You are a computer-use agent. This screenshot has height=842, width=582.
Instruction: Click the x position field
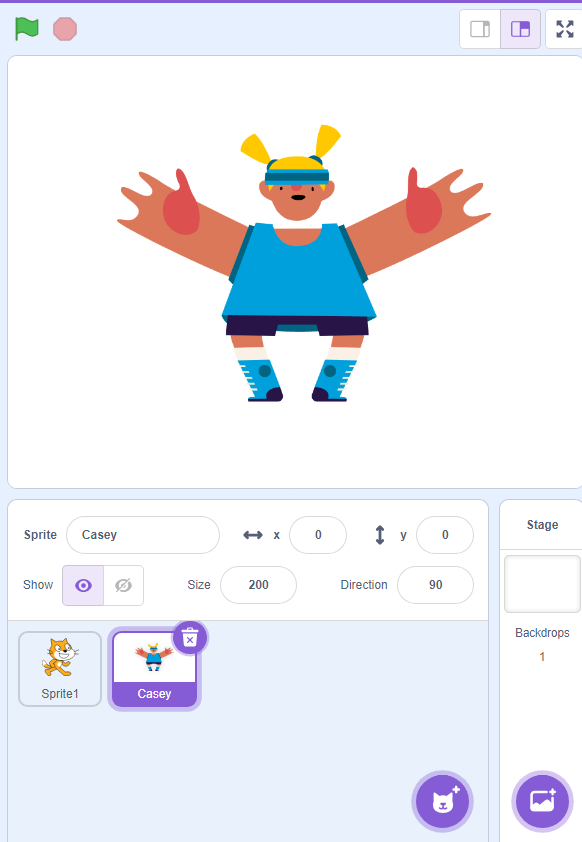pyautogui.click(x=318, y=535)
